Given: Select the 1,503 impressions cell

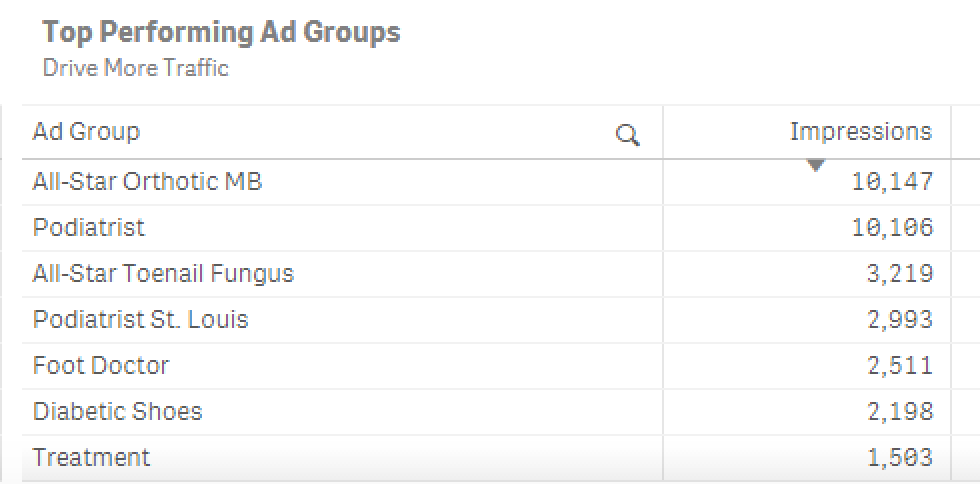Looking at the screenshot, I should 900,458.
